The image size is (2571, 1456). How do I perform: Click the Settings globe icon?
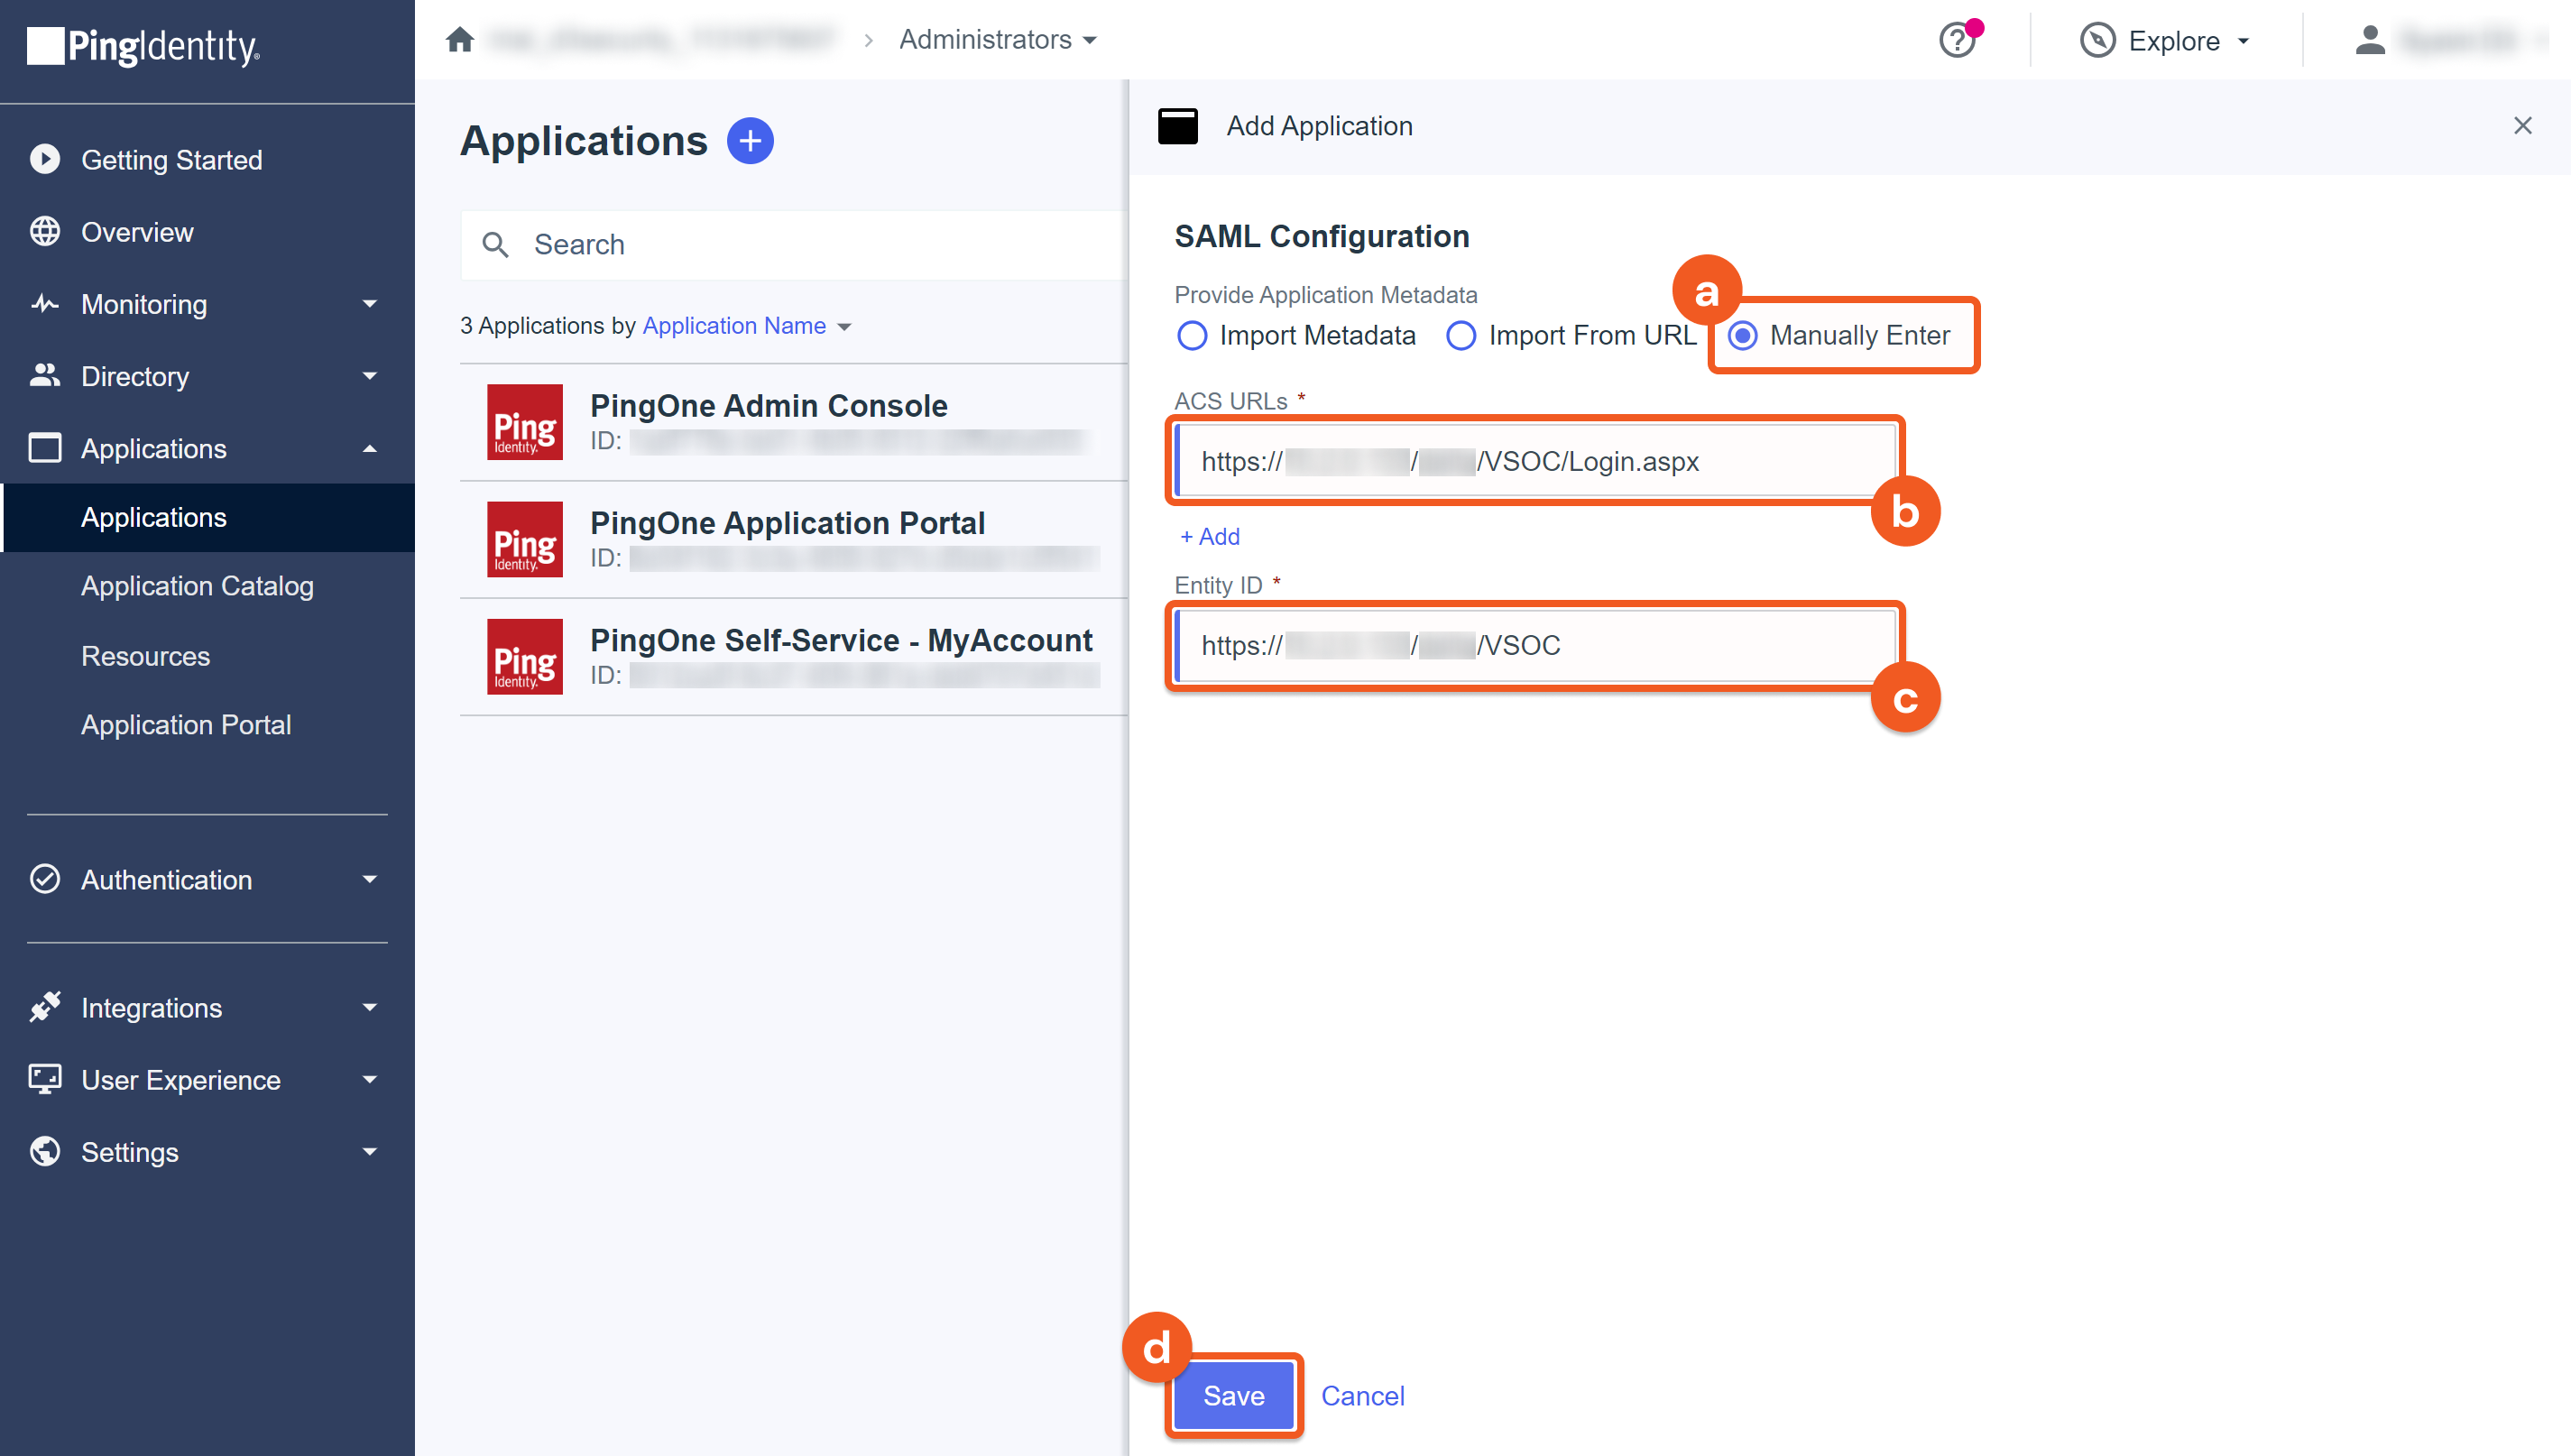point(45,1151)
